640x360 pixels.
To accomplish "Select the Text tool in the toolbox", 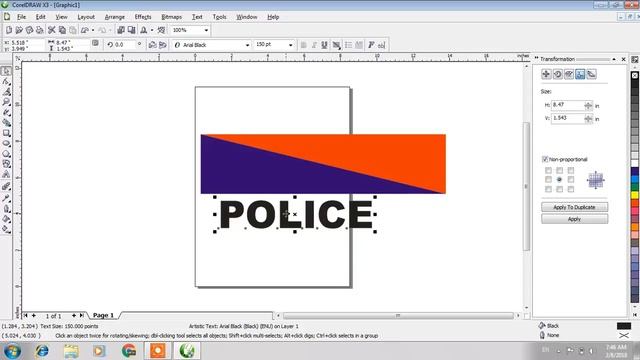I will tap(6, 174).
